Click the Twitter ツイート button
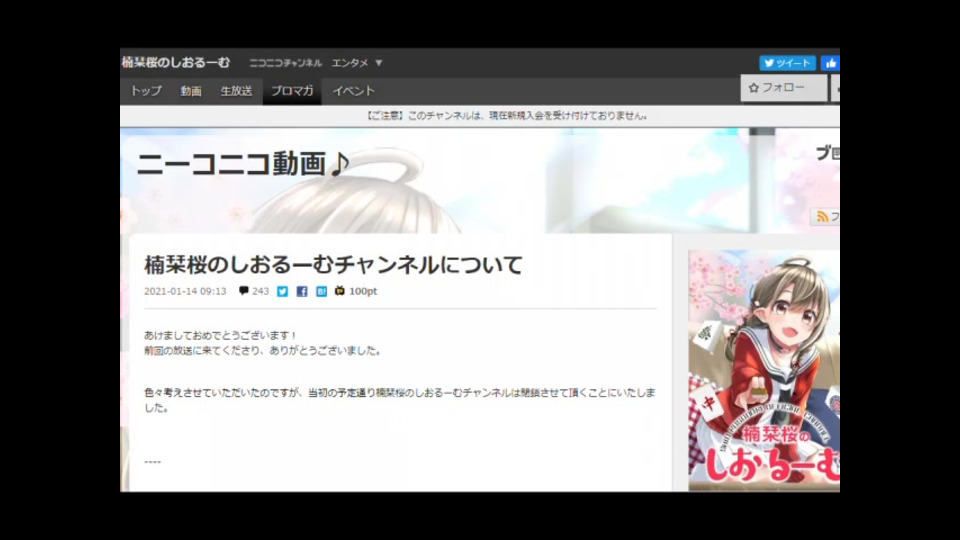 (x=787, y=63)
